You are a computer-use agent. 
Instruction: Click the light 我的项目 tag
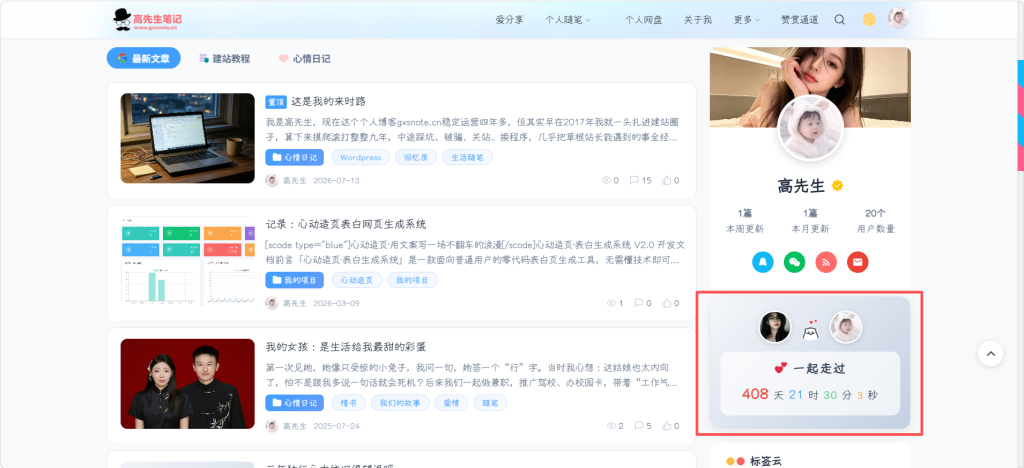(412, 280)
